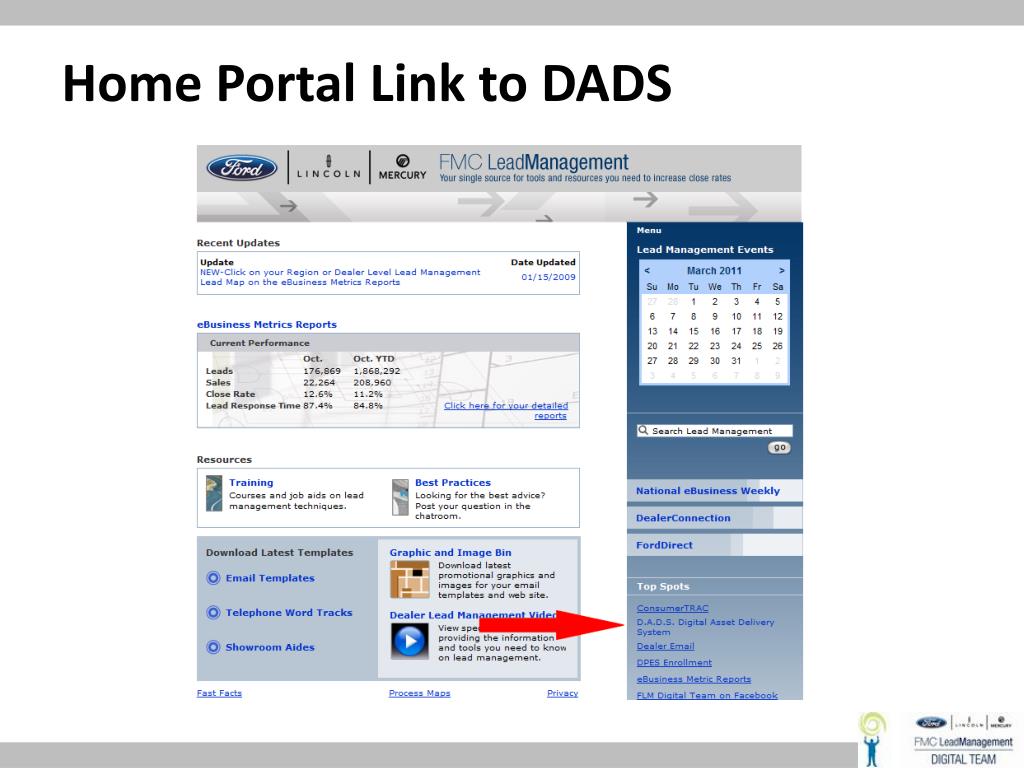Click the FMC LeadManagement Digital Team logo
This screenshot has width=1024, height=768.
click(963, 740)
